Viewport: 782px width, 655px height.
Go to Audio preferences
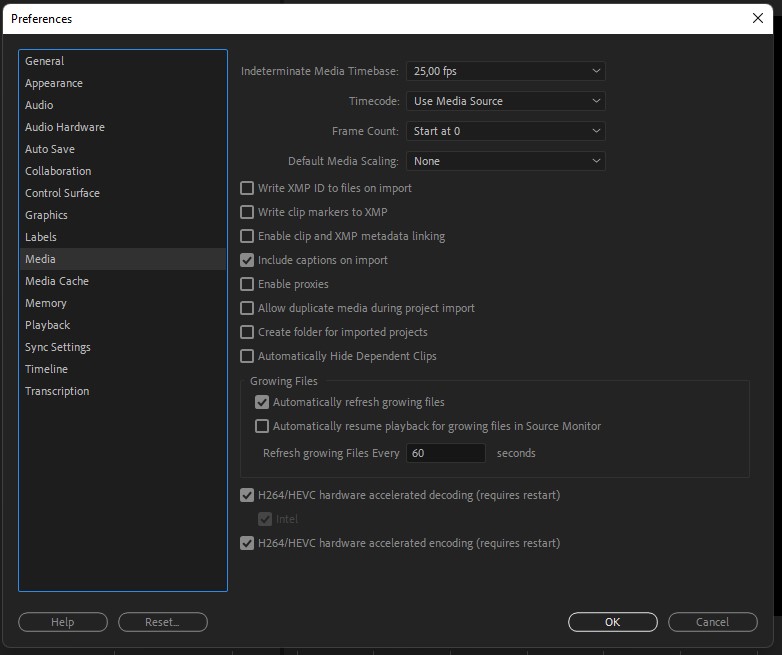pos(122,105)
